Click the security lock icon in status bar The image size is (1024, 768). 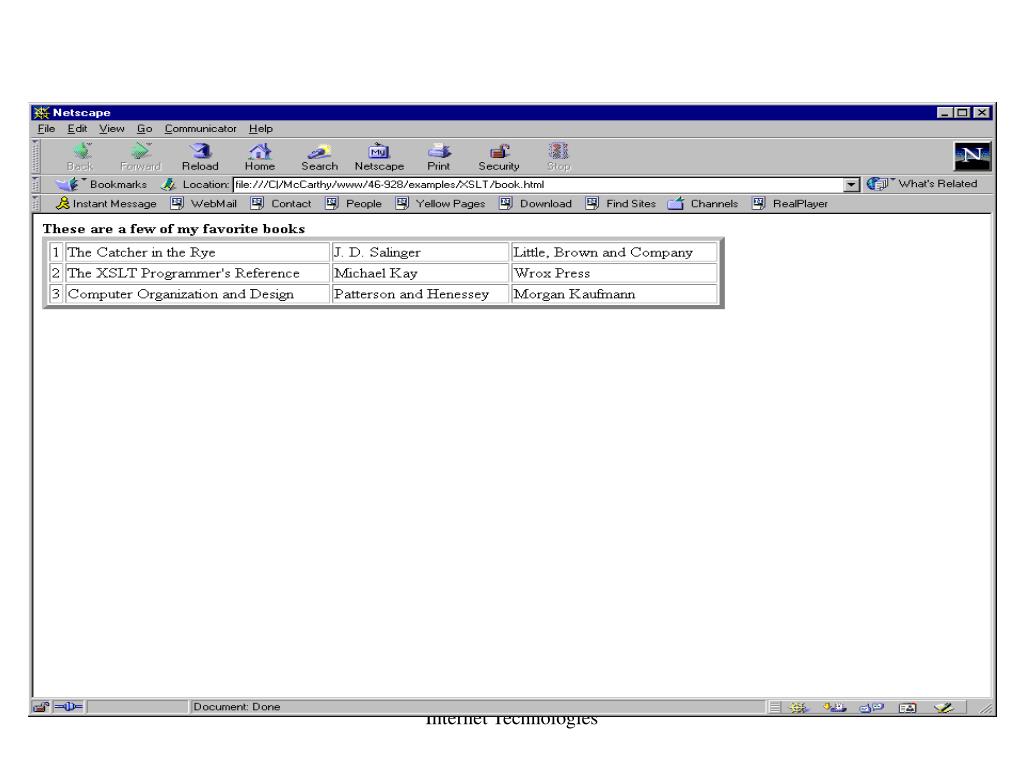(41, 707)
